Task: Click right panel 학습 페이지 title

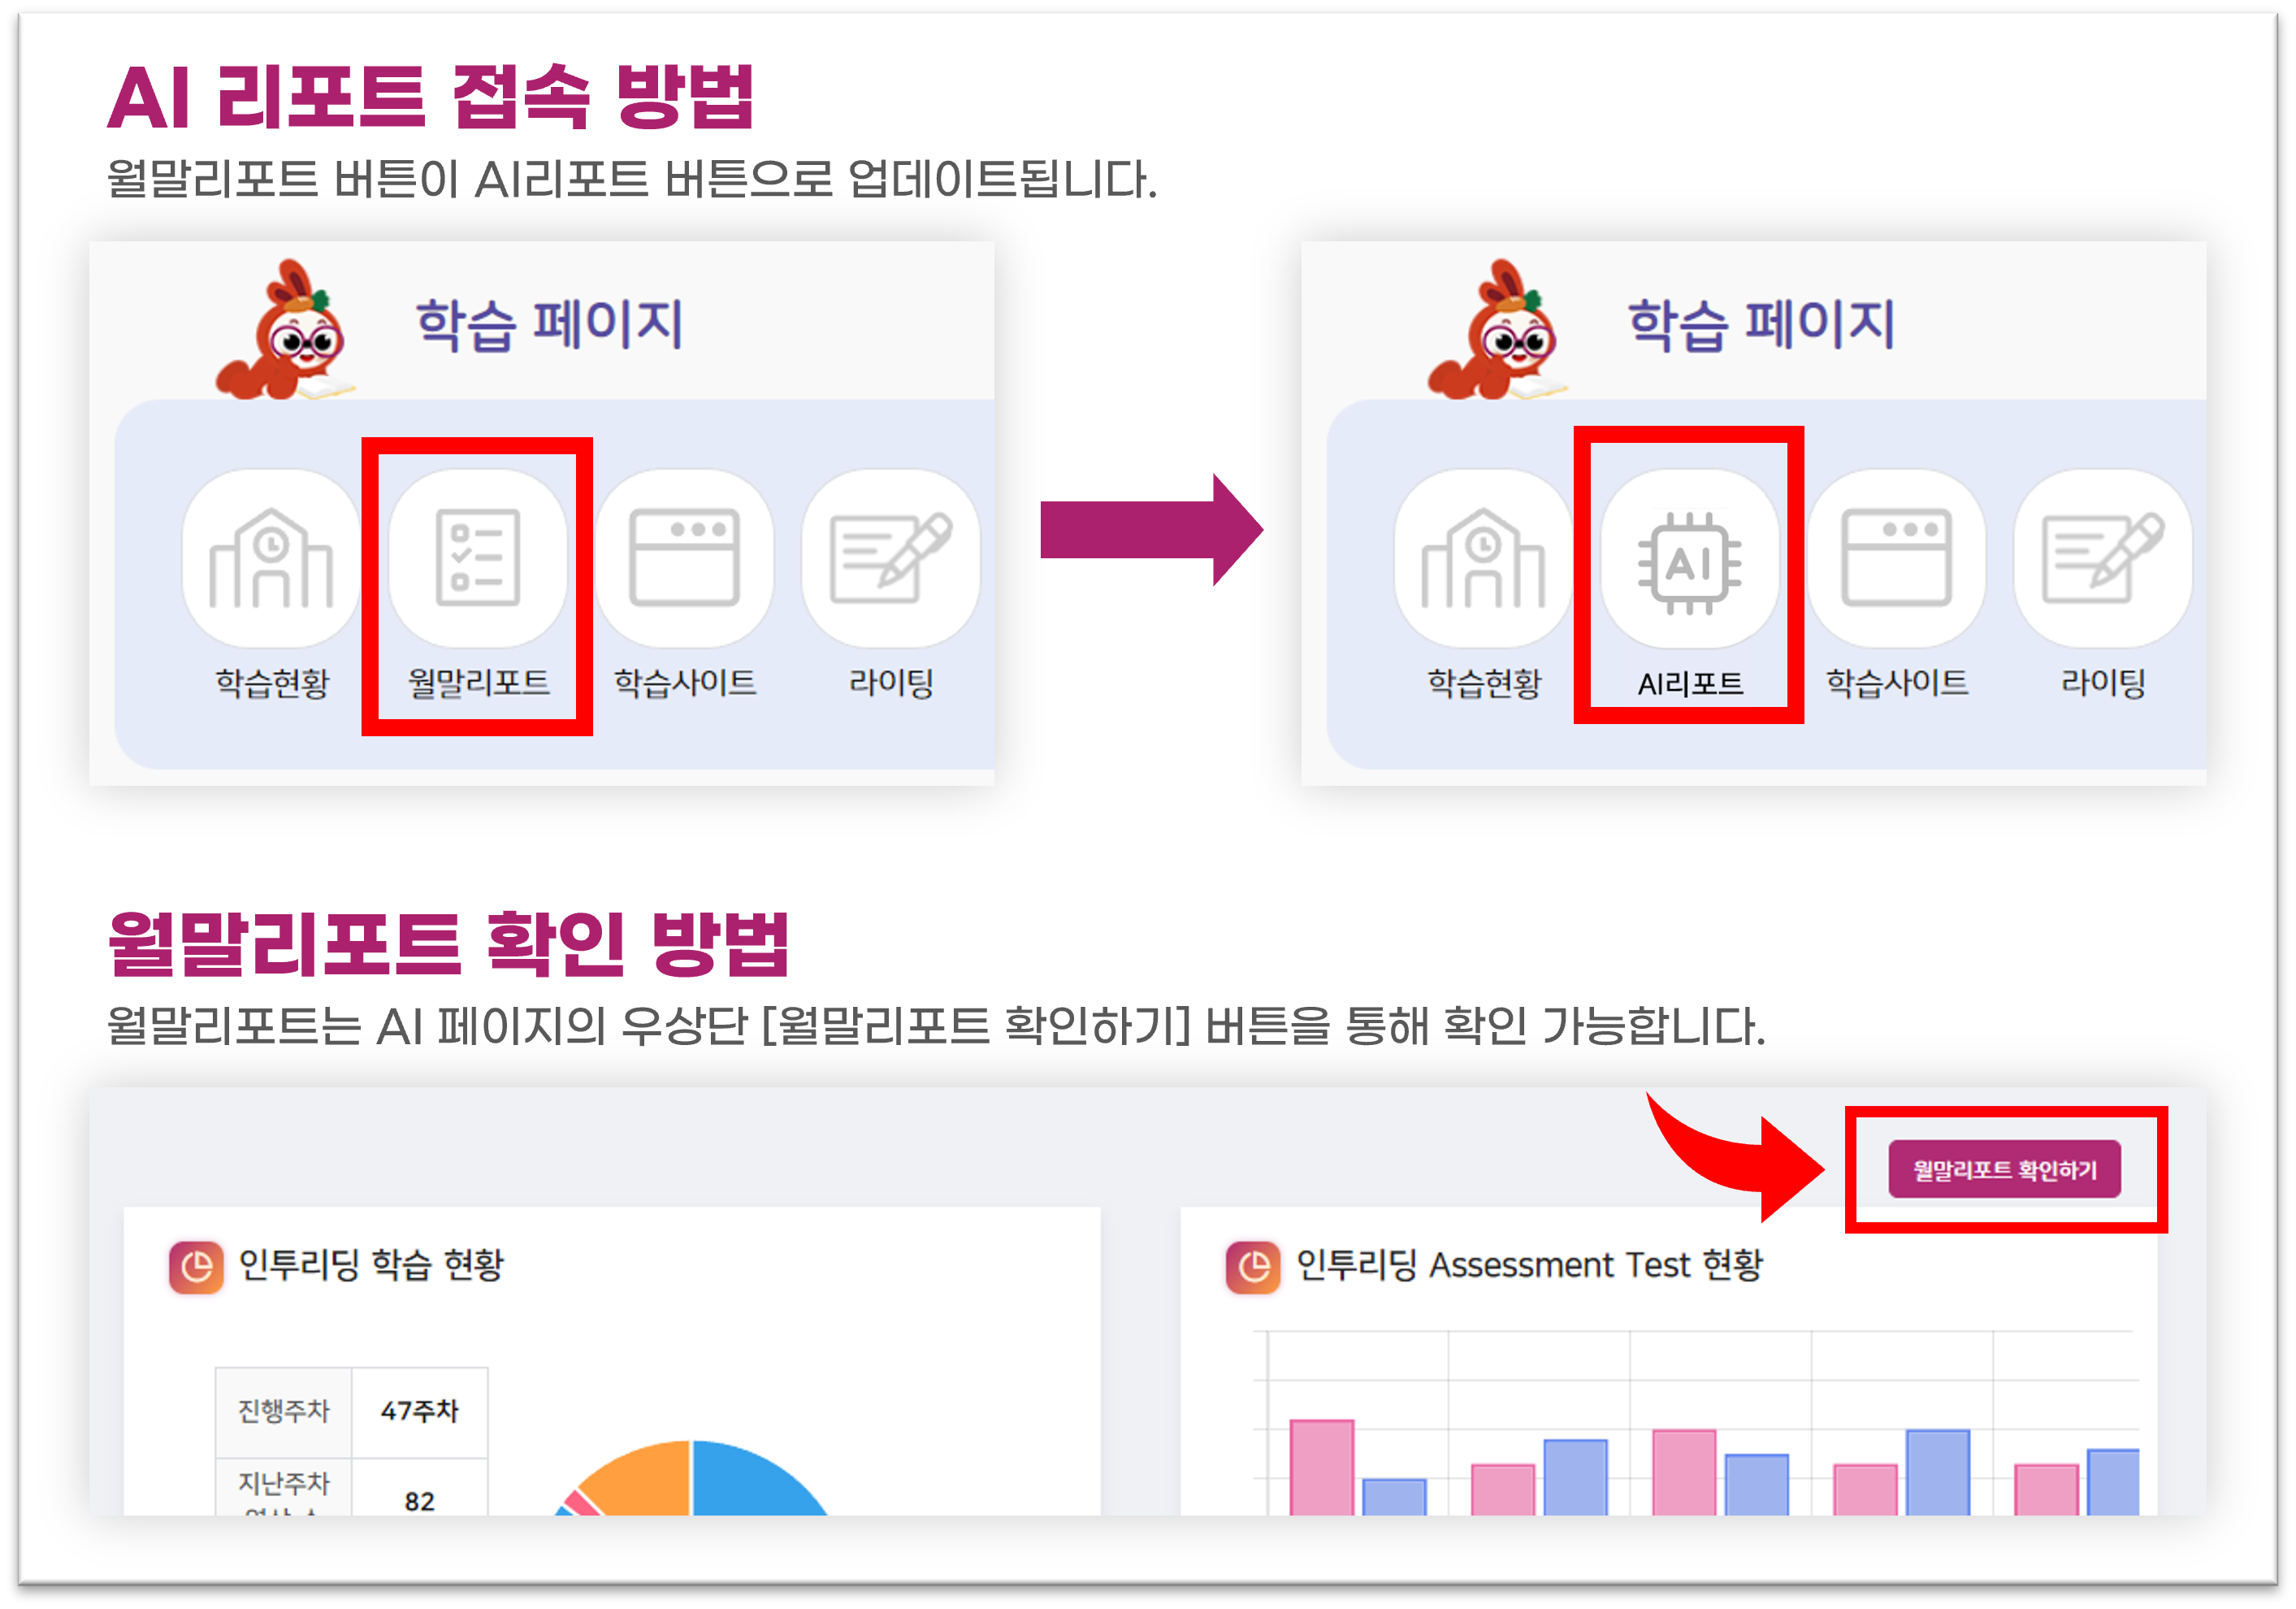Action: pos(1761,324)
